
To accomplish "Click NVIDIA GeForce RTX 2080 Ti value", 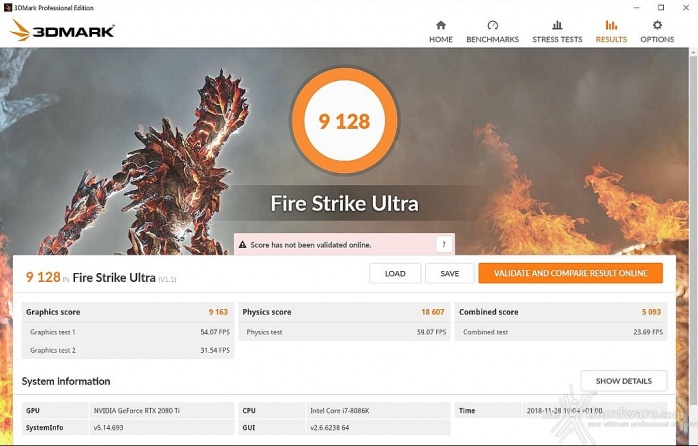I will point(137,410).
